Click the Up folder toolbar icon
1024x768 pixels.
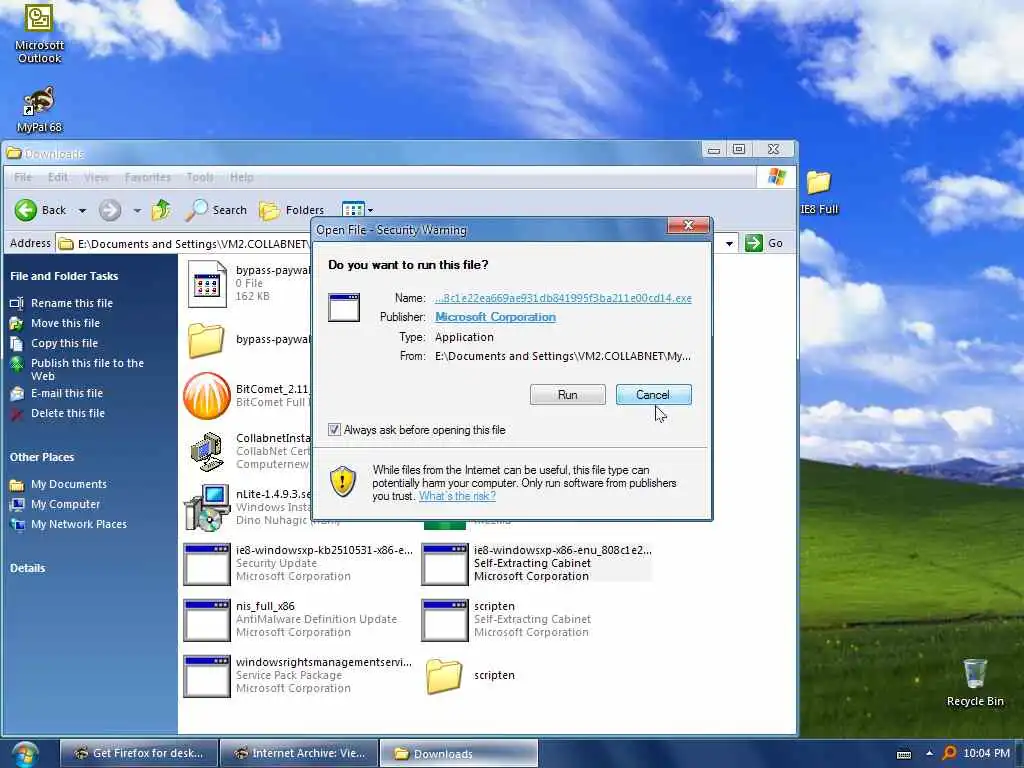[161, 210]
